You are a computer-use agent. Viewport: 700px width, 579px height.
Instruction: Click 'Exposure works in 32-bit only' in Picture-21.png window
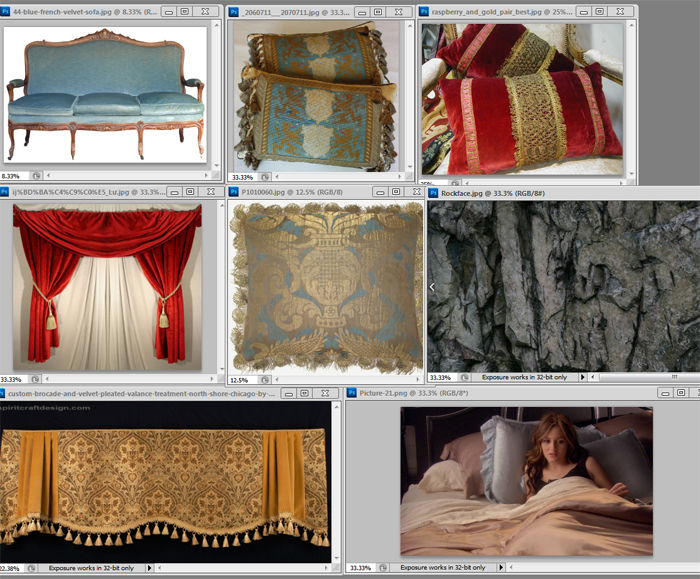click(442, 567)
